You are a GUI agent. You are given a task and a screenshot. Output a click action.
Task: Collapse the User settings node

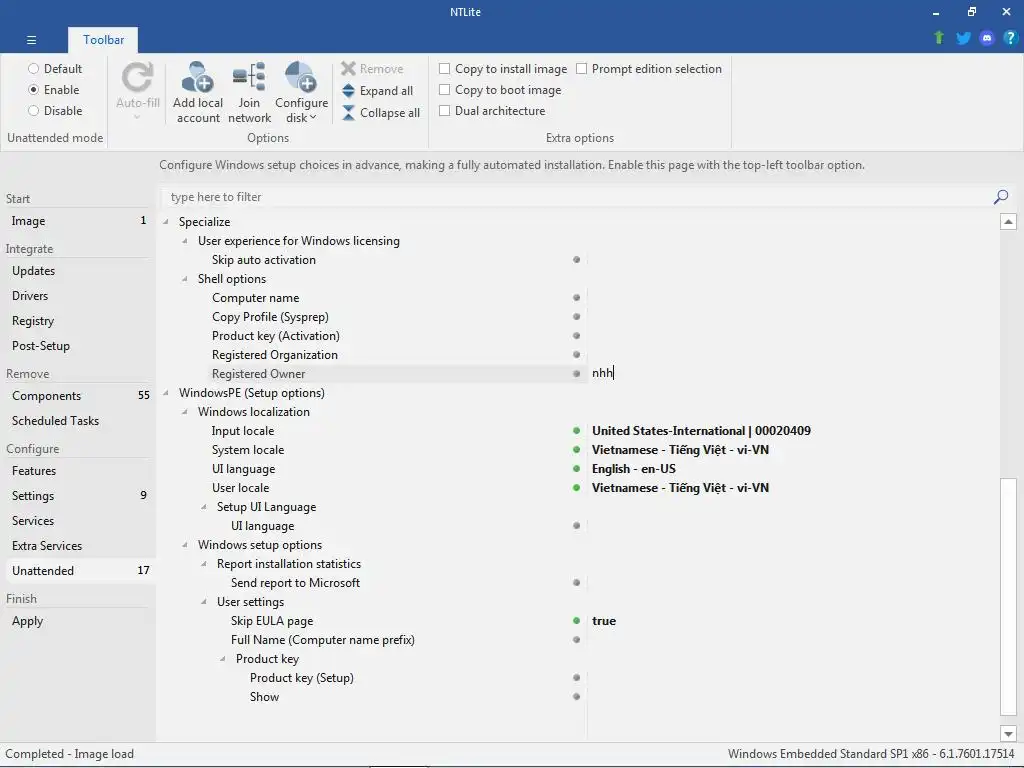[204, 602]
